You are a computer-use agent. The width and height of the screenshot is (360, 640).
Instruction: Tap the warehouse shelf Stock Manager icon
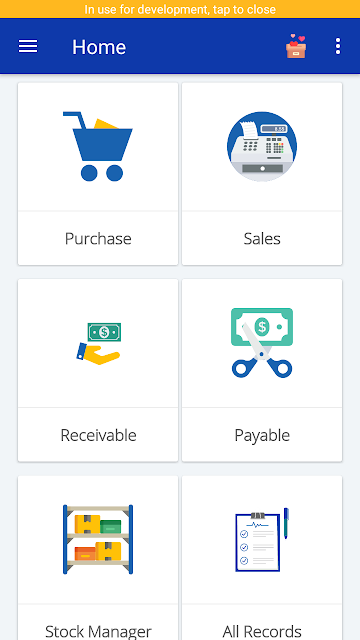pyautogui.click(x=98, y=539)
